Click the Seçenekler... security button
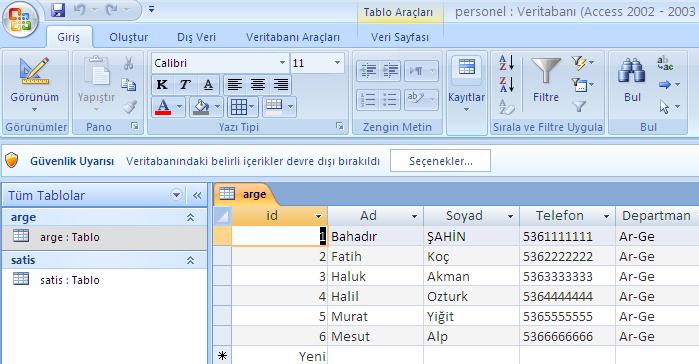The width and height of the screenshot is (699, 364). pos(440,161)
